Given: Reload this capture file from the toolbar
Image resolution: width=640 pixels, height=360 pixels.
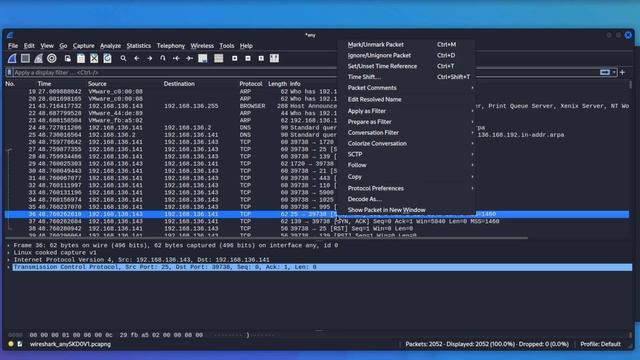Looking at the screenshot, I should click(107, 58).
